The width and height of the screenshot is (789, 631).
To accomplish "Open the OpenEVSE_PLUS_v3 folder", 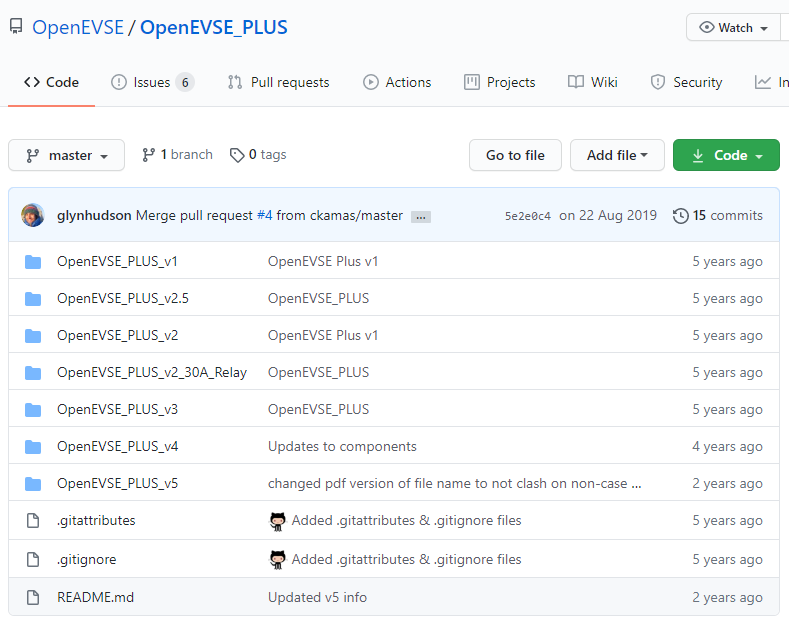I will coord(117,410).
